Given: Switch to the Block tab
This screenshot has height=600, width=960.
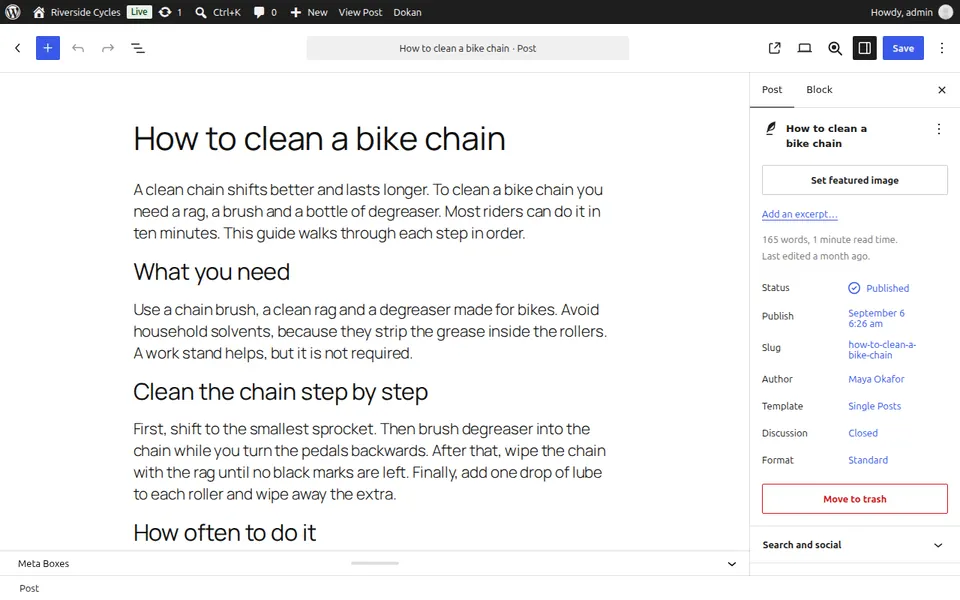Looking at the screenshot, I should [x=819, y=90].
